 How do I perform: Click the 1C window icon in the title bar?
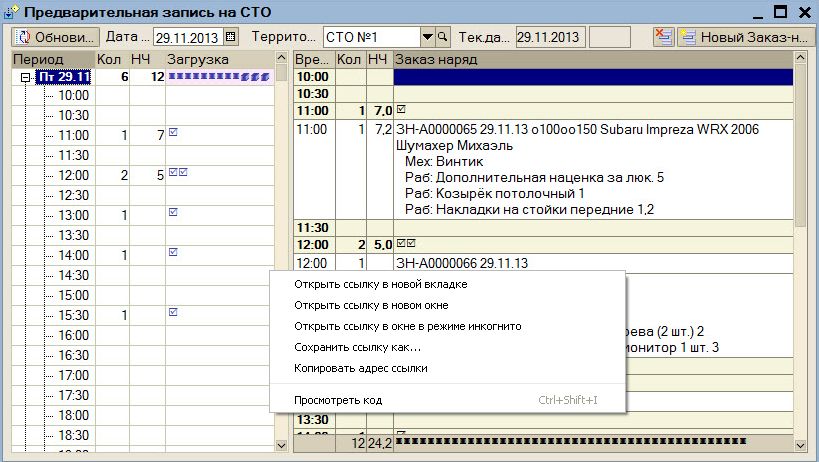(x=11, y=11)
